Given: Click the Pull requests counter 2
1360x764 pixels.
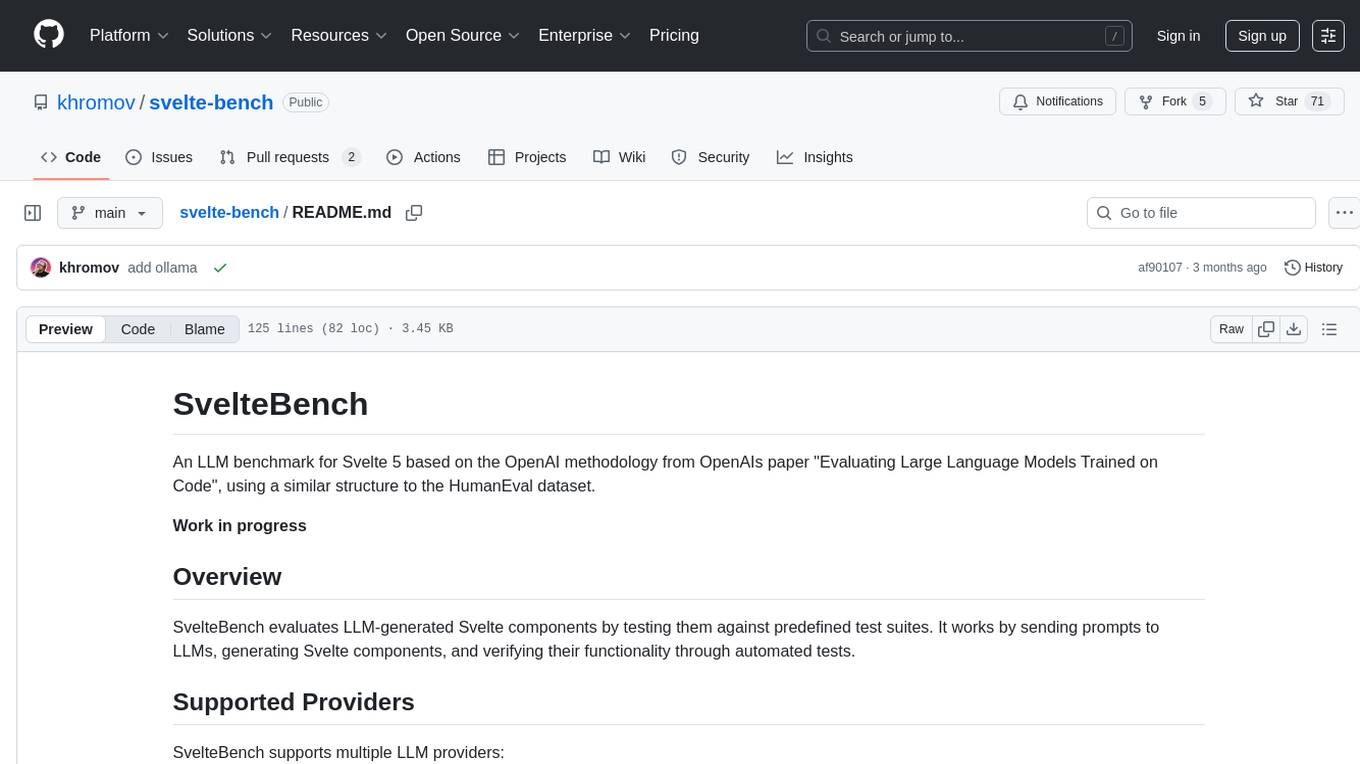Looking at the screenshot, I should tap(351, 157).
